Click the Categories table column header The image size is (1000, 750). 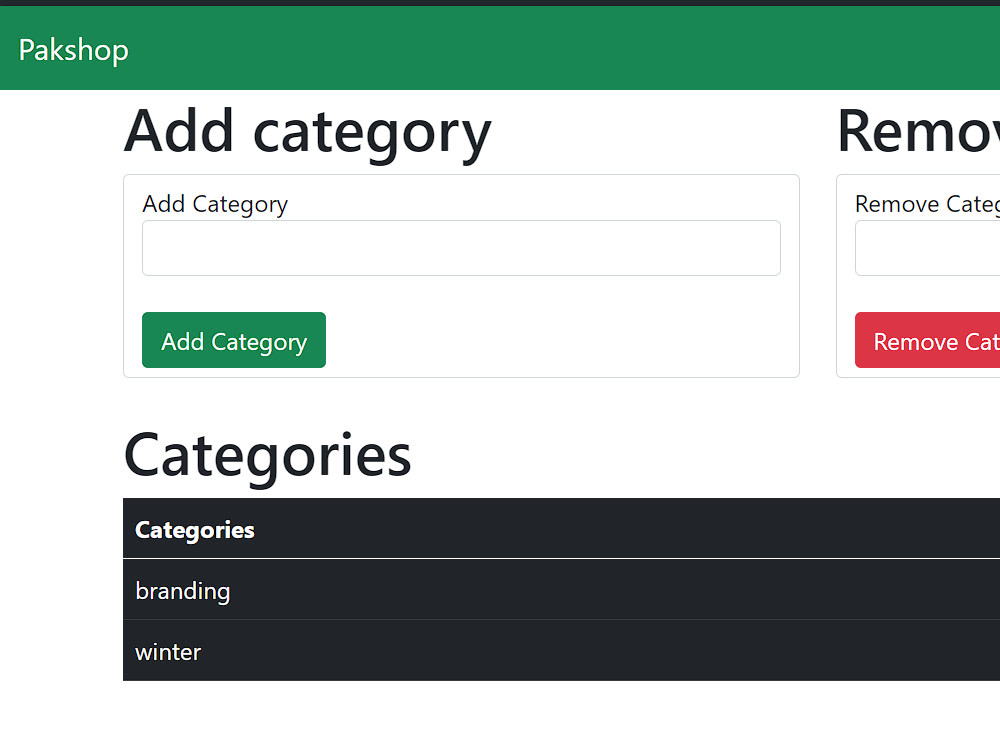(561, 529)
